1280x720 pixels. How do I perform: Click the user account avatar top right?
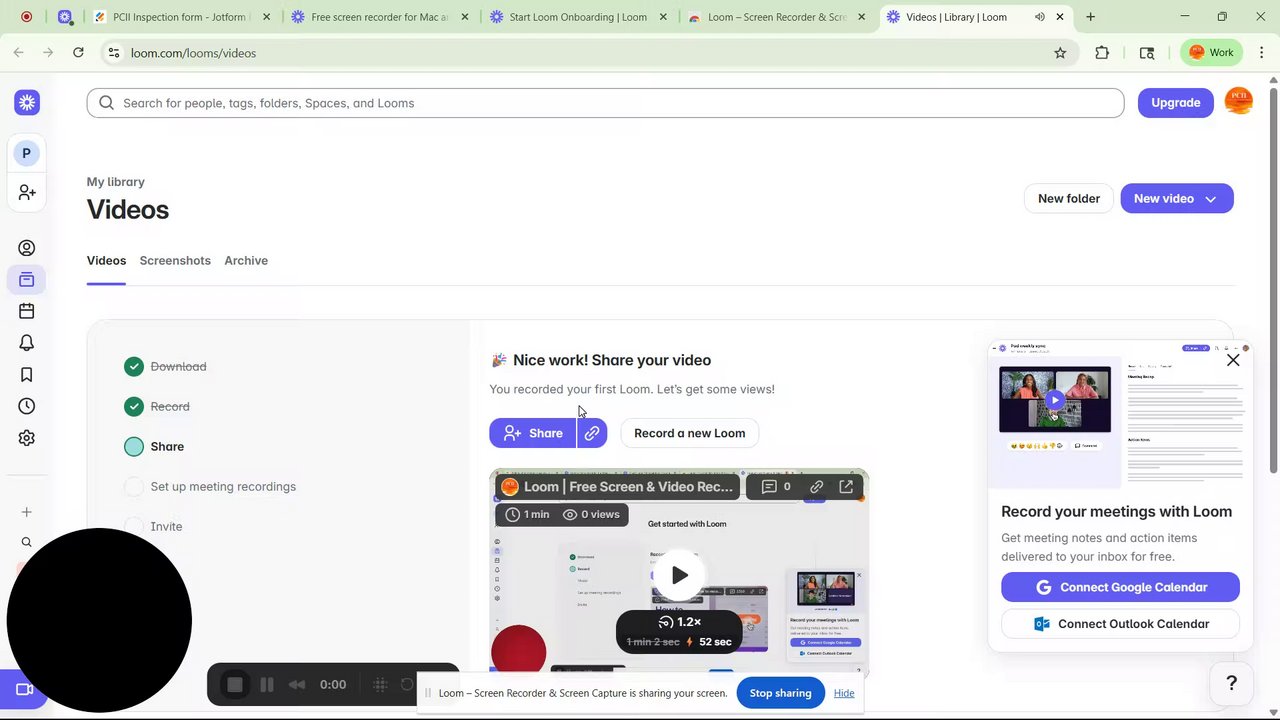click(x=1239, y=102)
